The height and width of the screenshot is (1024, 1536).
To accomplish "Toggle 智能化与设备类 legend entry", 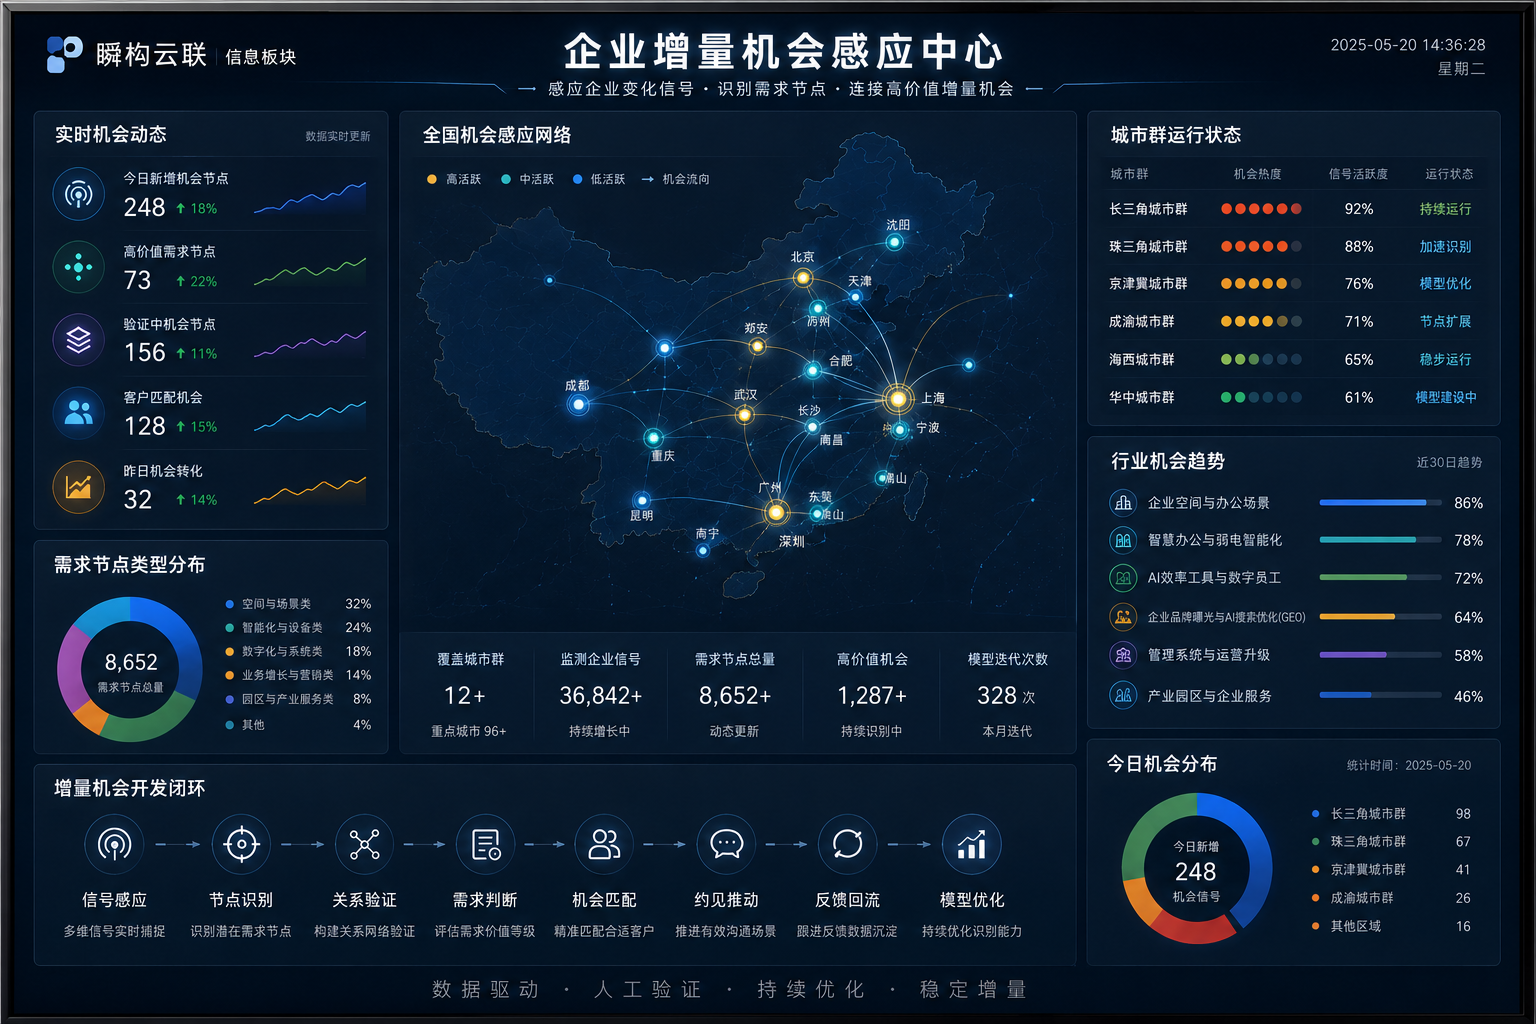I will pos(298,628).
